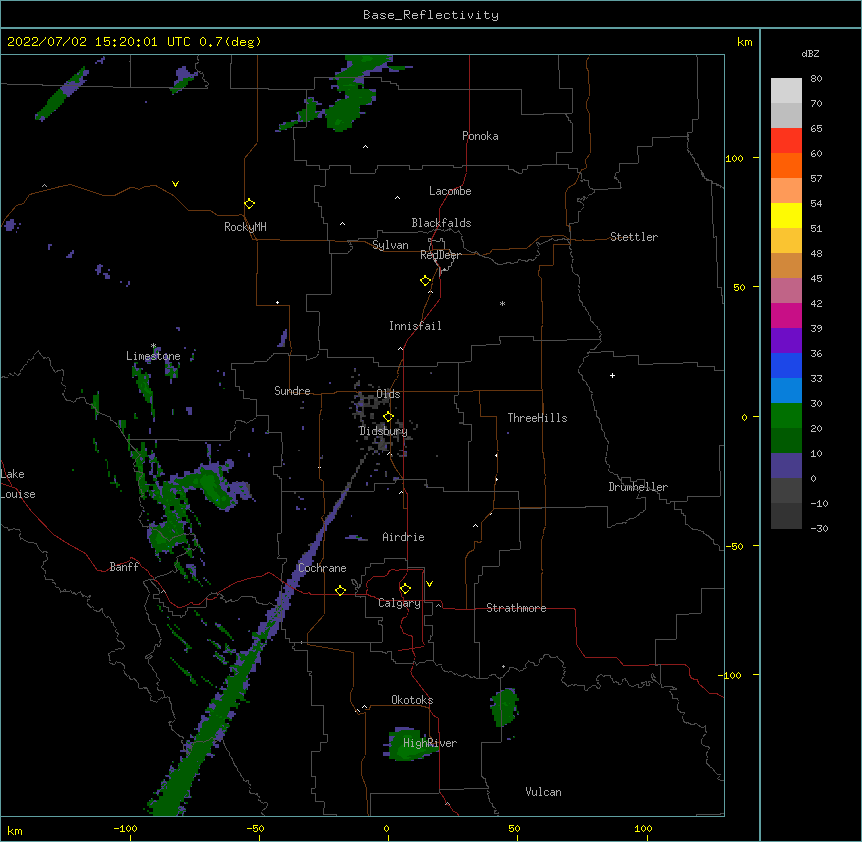Image resolution: width=862 pixels, height=842 pixels.
Task: Click the yellow V marker northwest of RockyMH
Action: (175, 184)
